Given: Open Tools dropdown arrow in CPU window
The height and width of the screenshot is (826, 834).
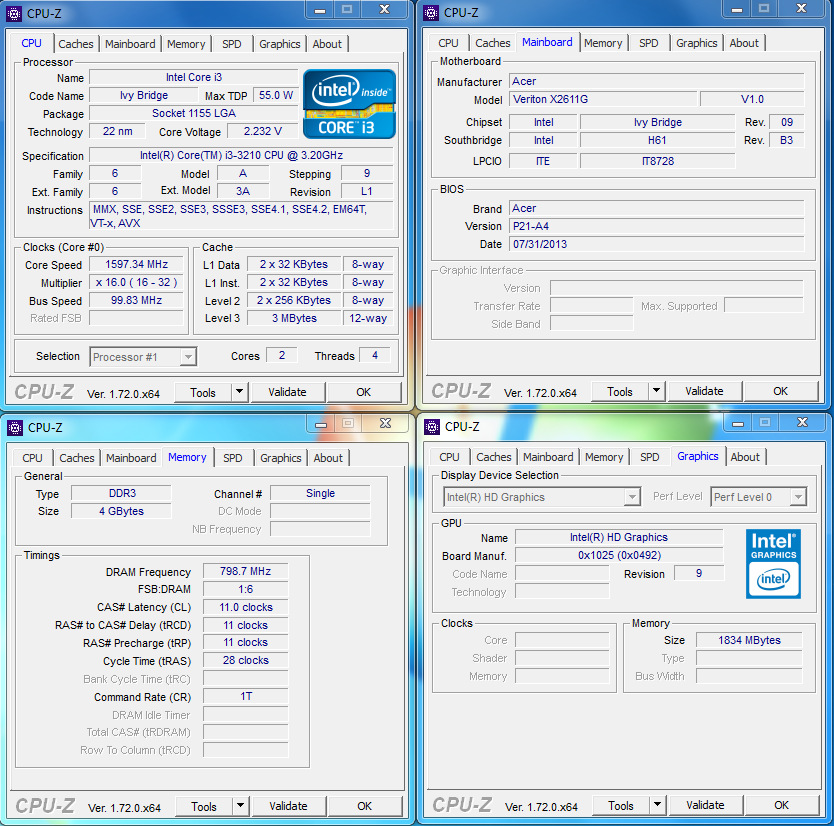Looking at the screenshot, I should (x=239, y=392).
